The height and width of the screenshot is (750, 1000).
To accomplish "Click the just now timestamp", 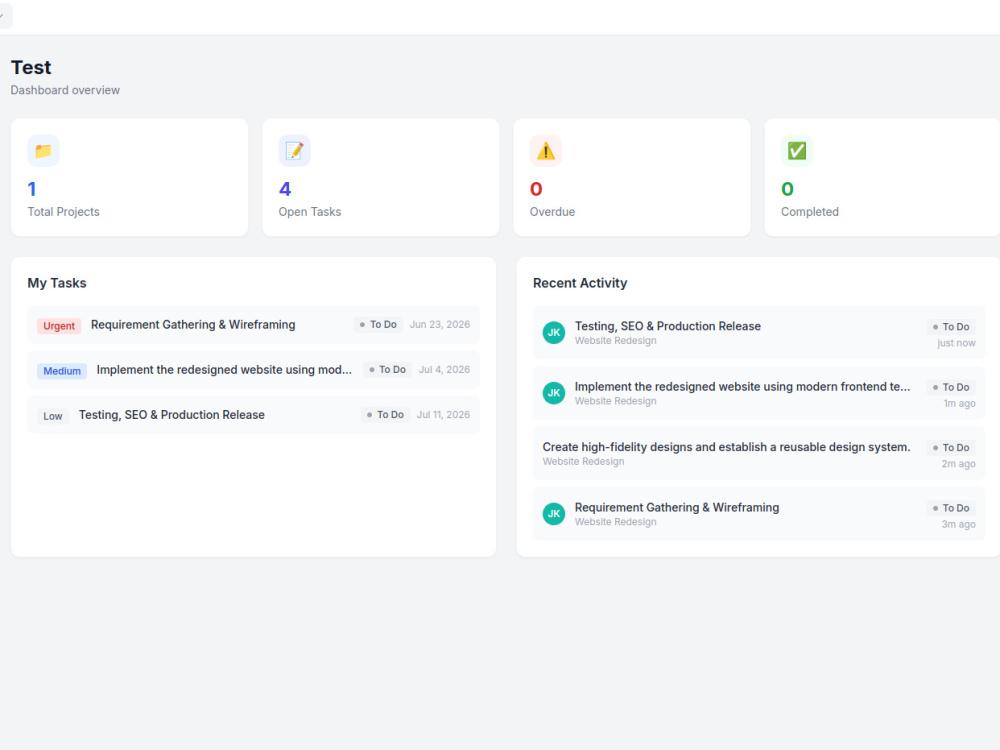I will (x=956, y=343).
